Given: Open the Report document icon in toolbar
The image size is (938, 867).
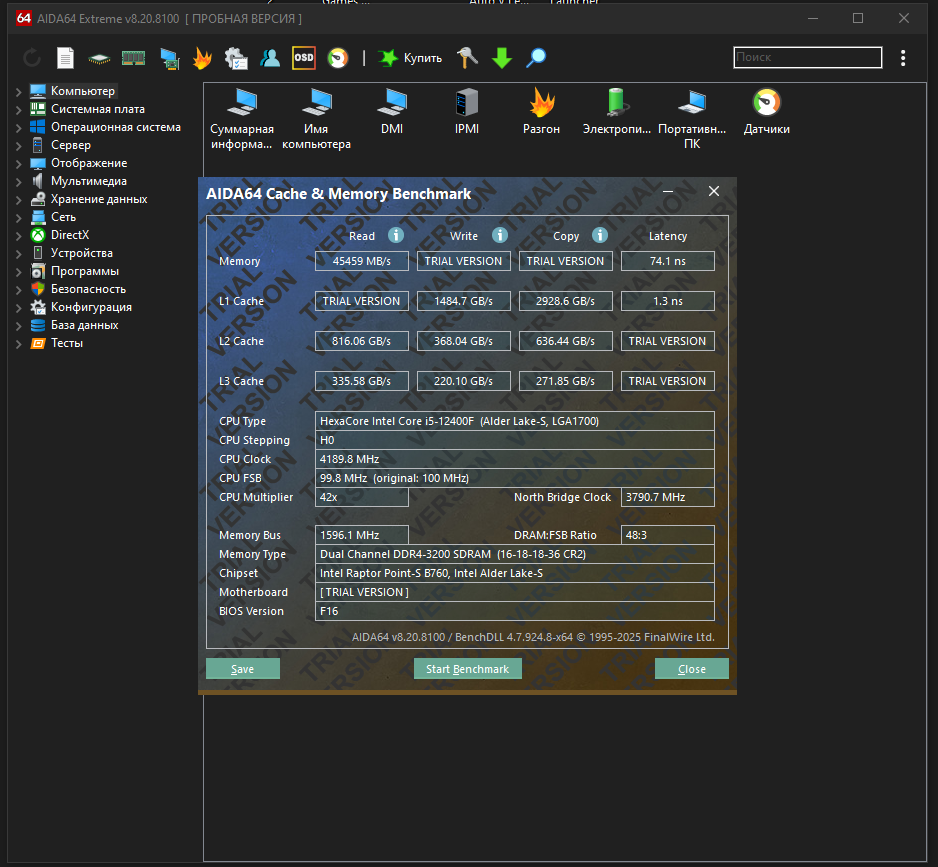Looking at the screenshot, I should coord(65,58).
